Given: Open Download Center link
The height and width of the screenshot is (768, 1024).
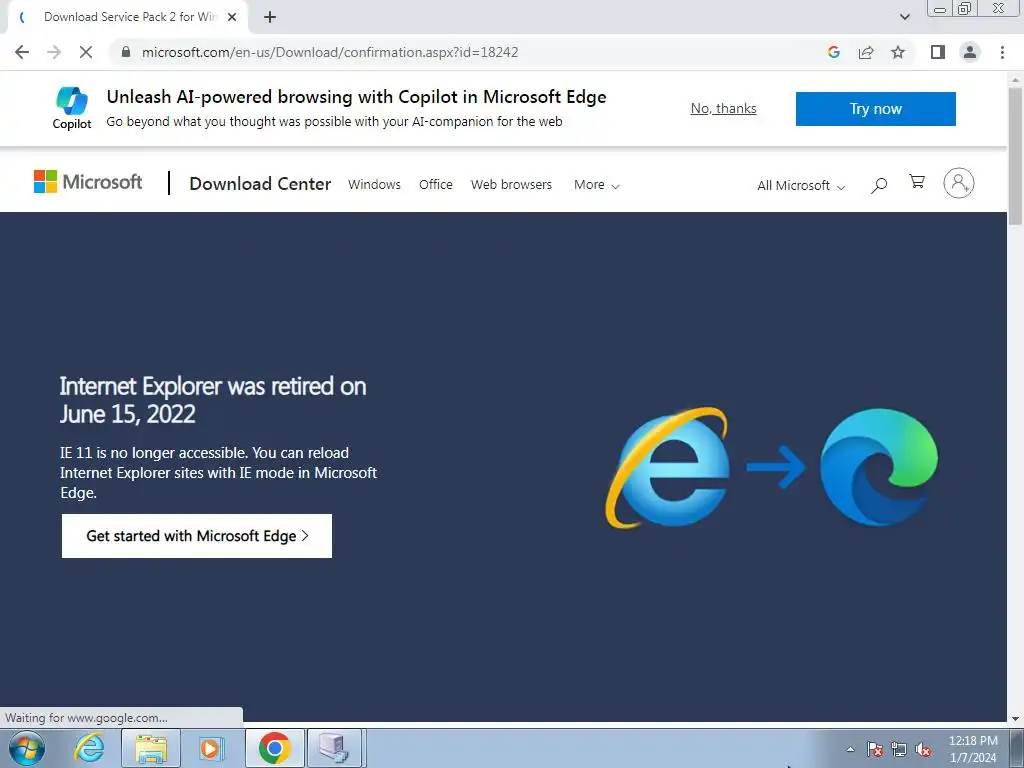Looking at the screenshot, I should pyautogui.click(x=260, y=184).
